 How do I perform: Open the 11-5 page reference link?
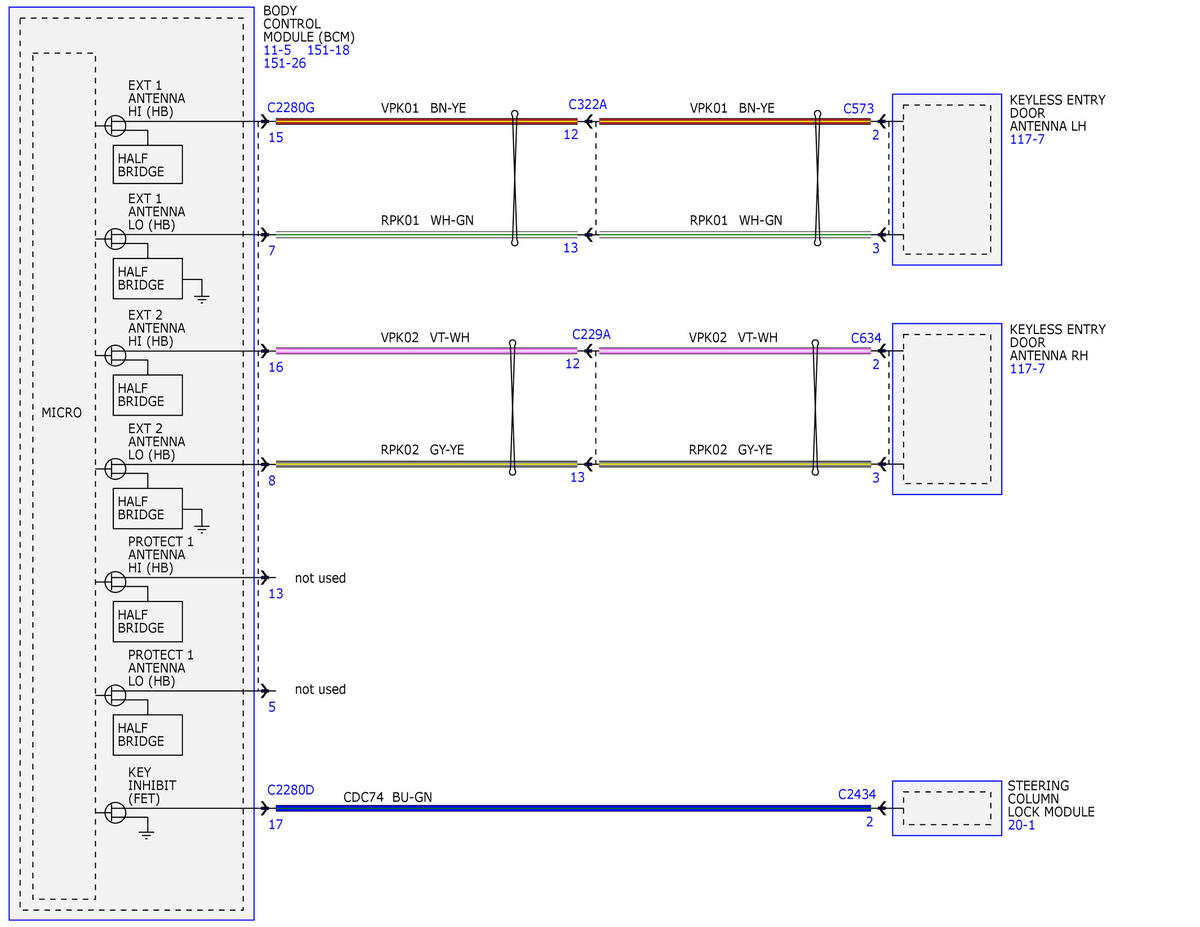[277, 50]
